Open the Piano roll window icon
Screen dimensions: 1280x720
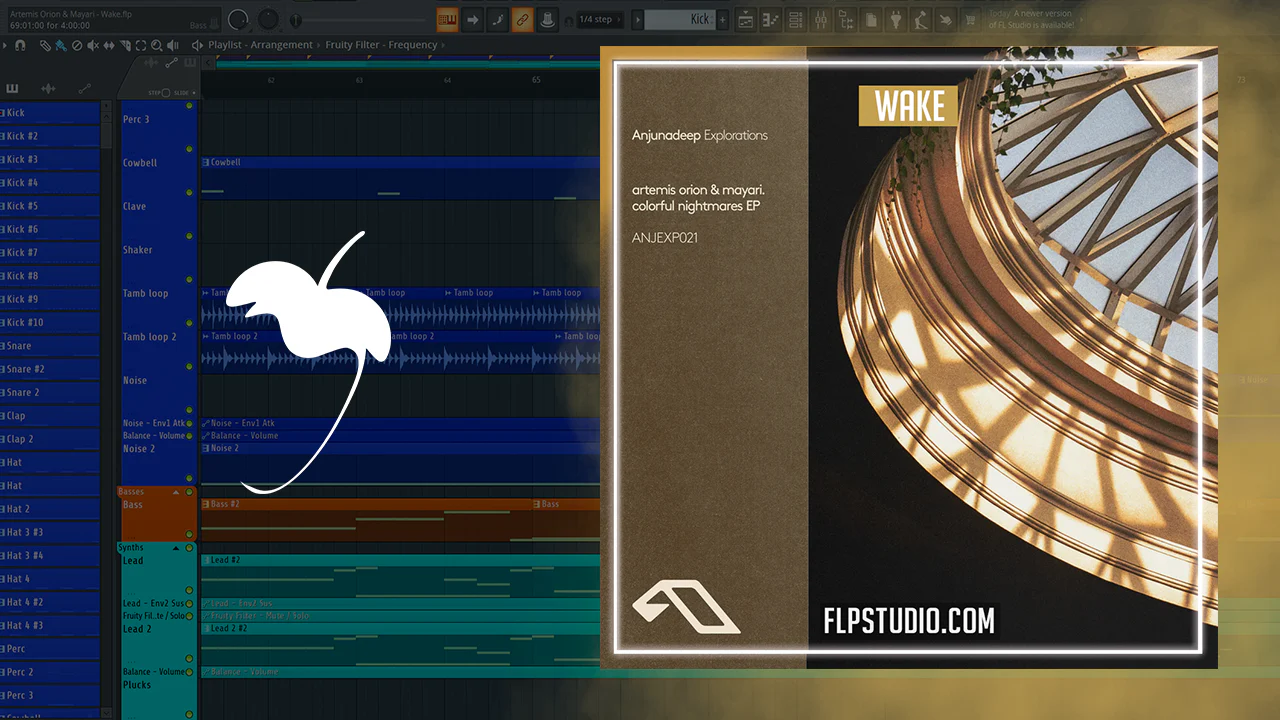click(771, 19)
